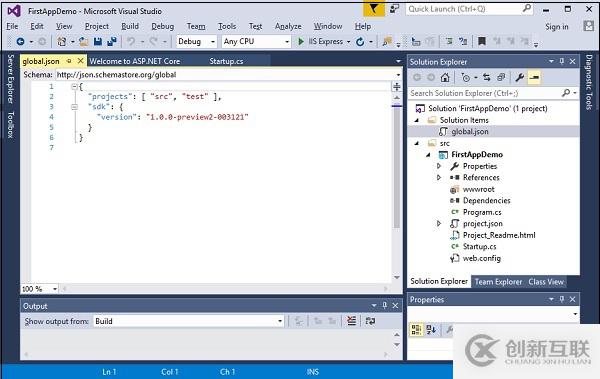Pin the global.json tab

(x=69, y=61)
